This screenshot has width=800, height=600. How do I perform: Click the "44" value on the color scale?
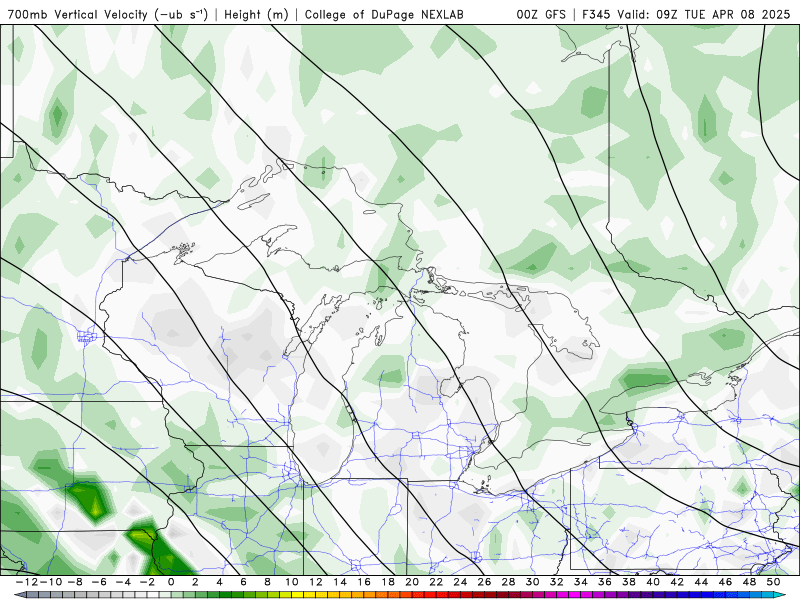click(701, 582)
